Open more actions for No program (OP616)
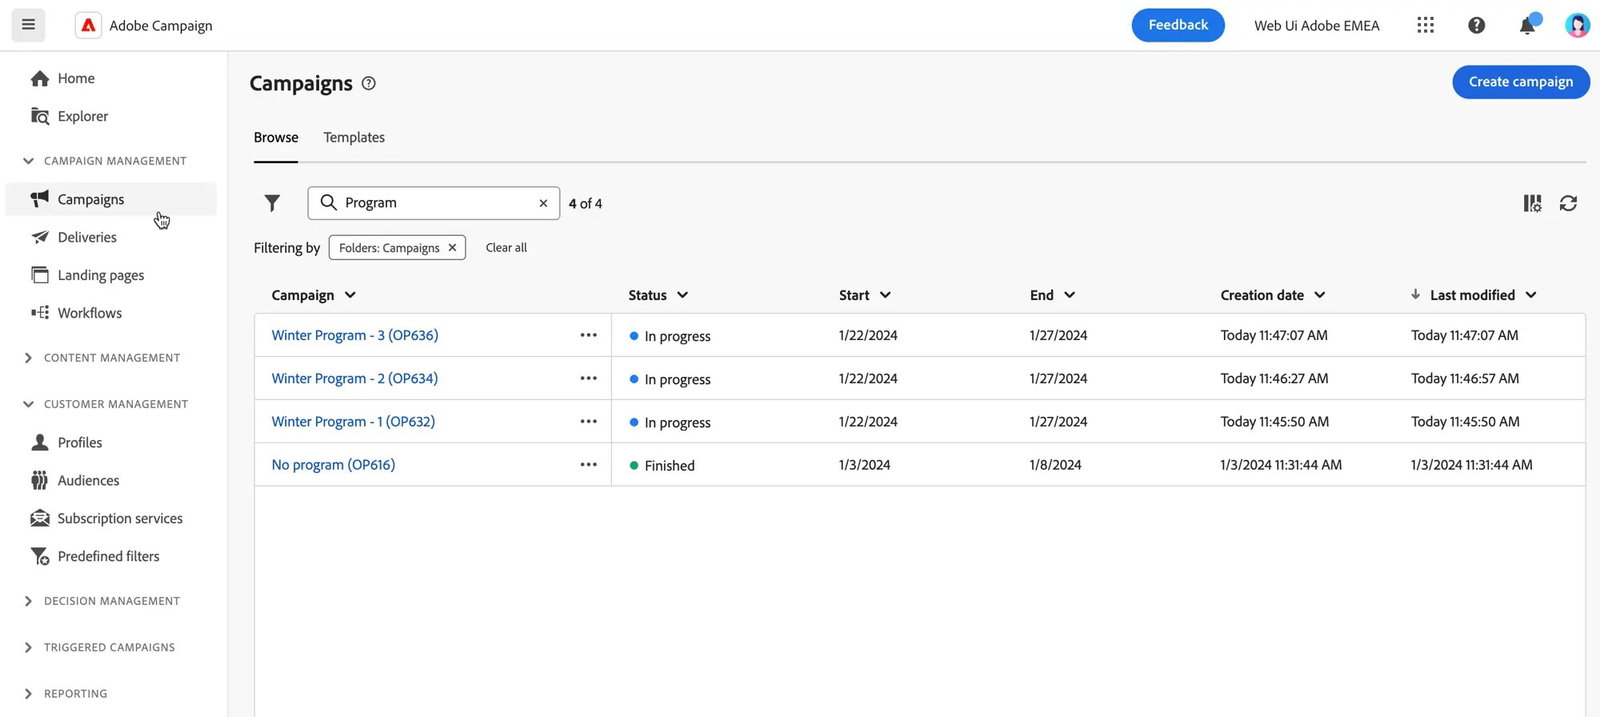 (588, 464)
